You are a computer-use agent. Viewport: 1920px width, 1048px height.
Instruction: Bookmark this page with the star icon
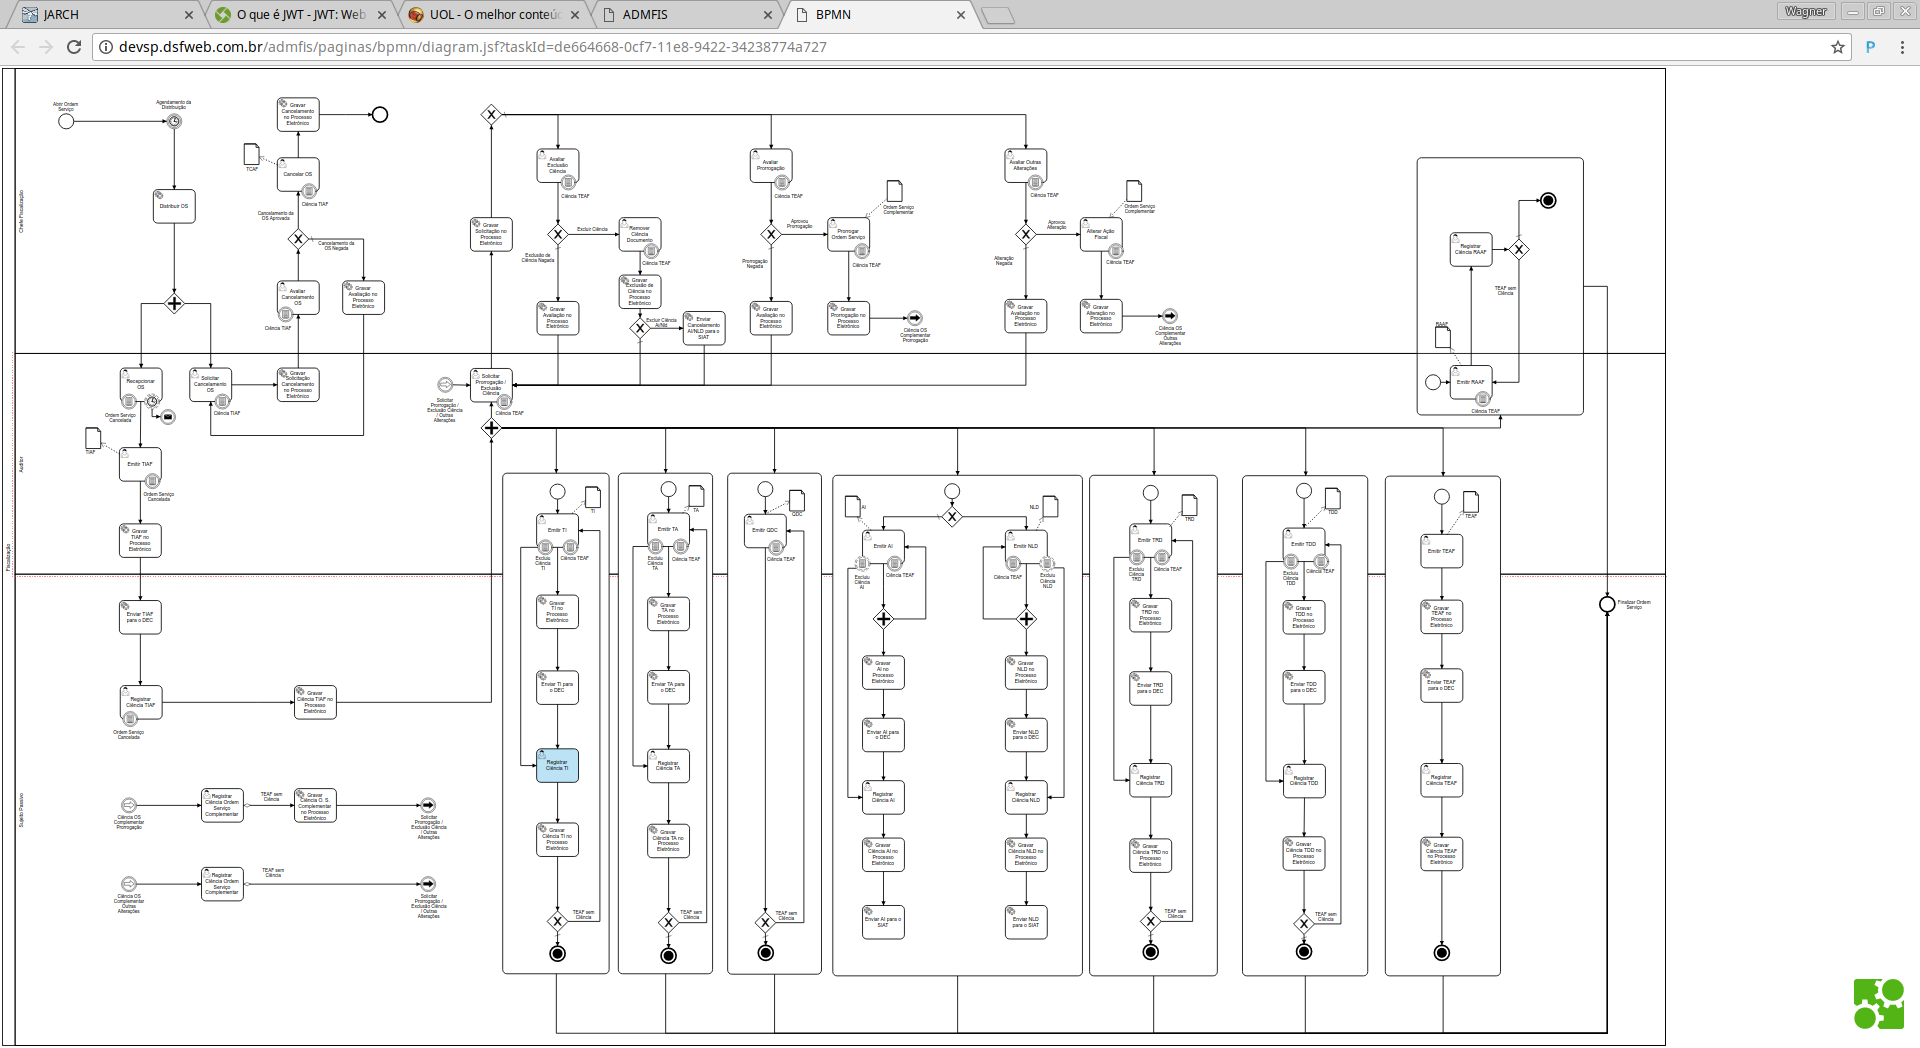point(1837,47)
